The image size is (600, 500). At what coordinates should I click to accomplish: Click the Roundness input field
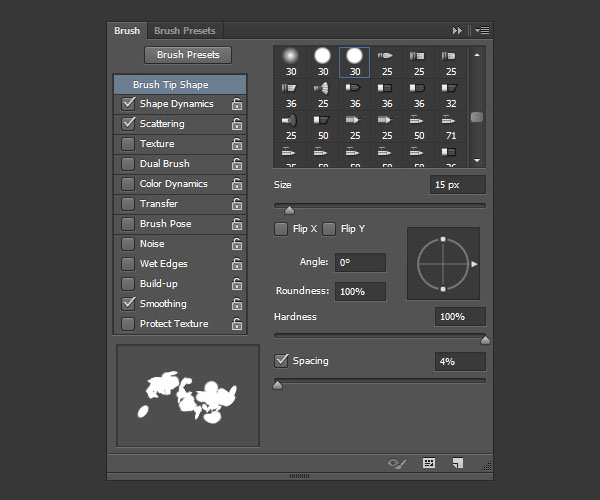(360, 292)
